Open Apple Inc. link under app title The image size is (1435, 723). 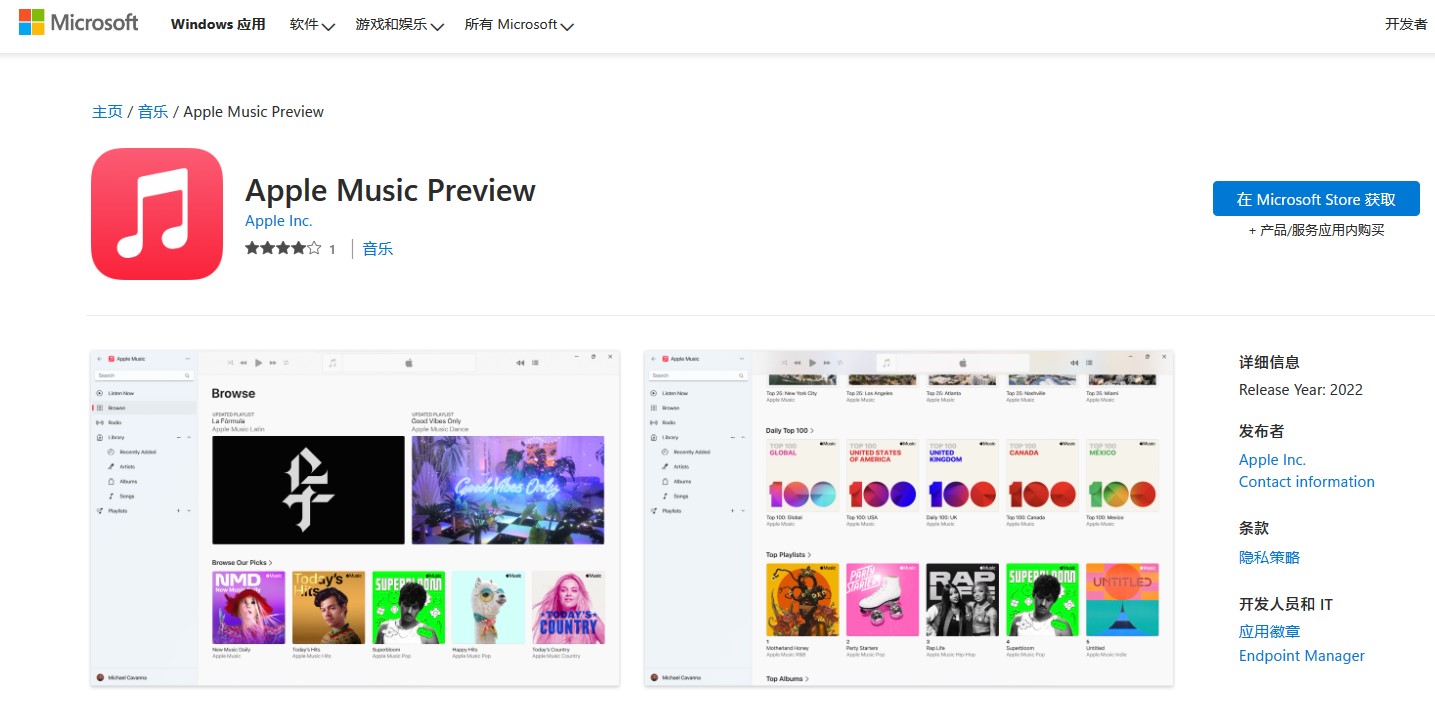(279, 221)
